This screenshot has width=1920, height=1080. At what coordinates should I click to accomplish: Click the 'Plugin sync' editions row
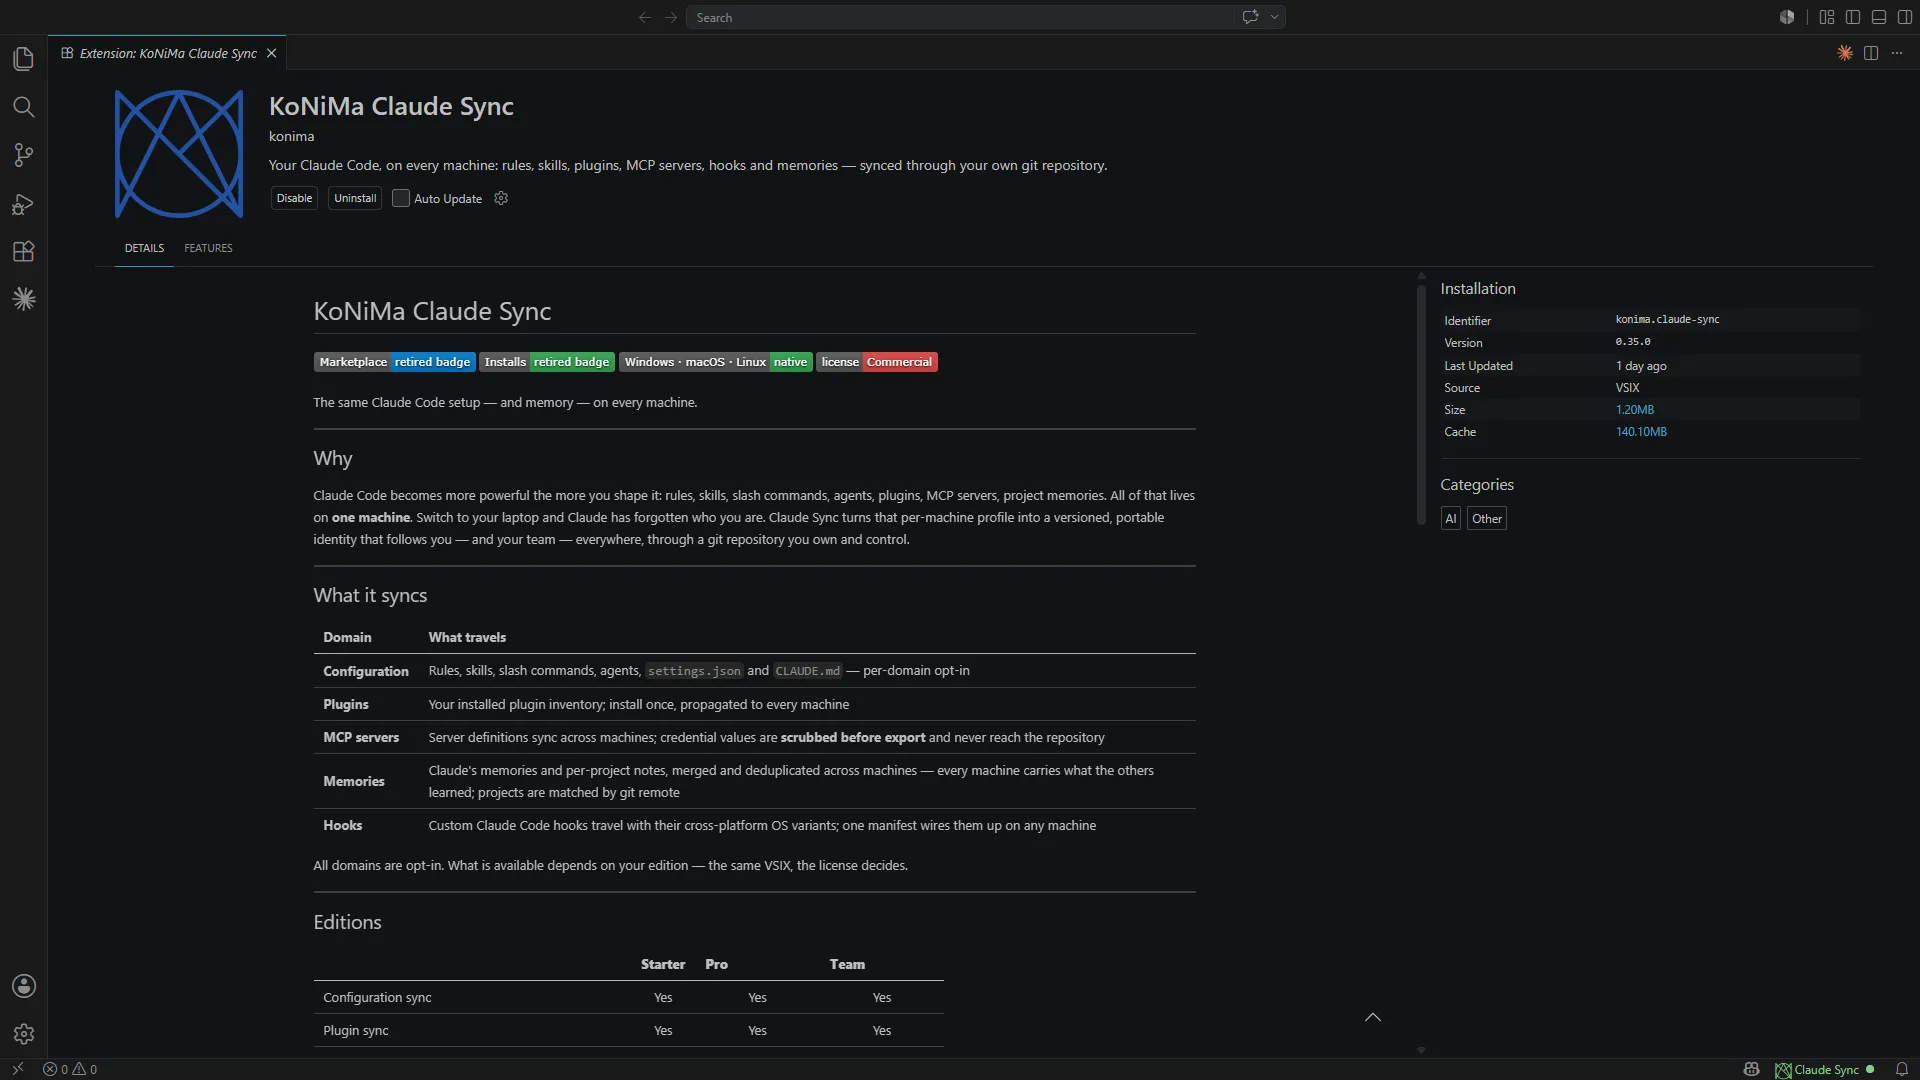[628, 1030]
